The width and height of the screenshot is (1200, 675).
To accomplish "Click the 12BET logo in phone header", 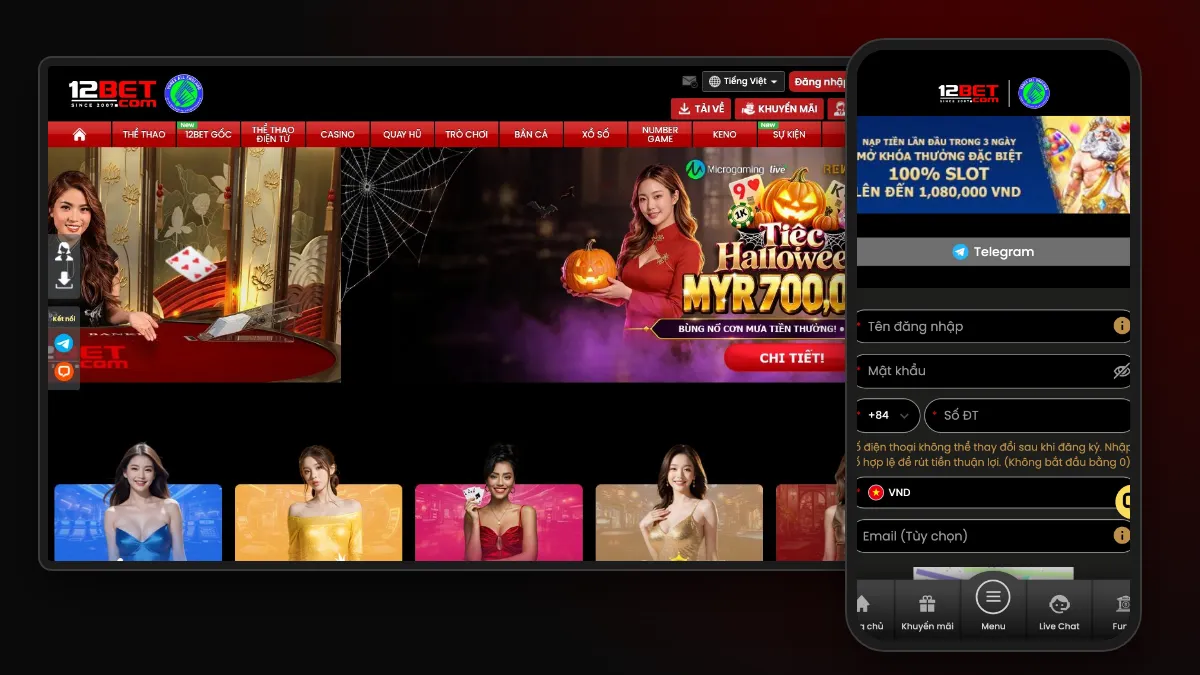I will (968, 94).
